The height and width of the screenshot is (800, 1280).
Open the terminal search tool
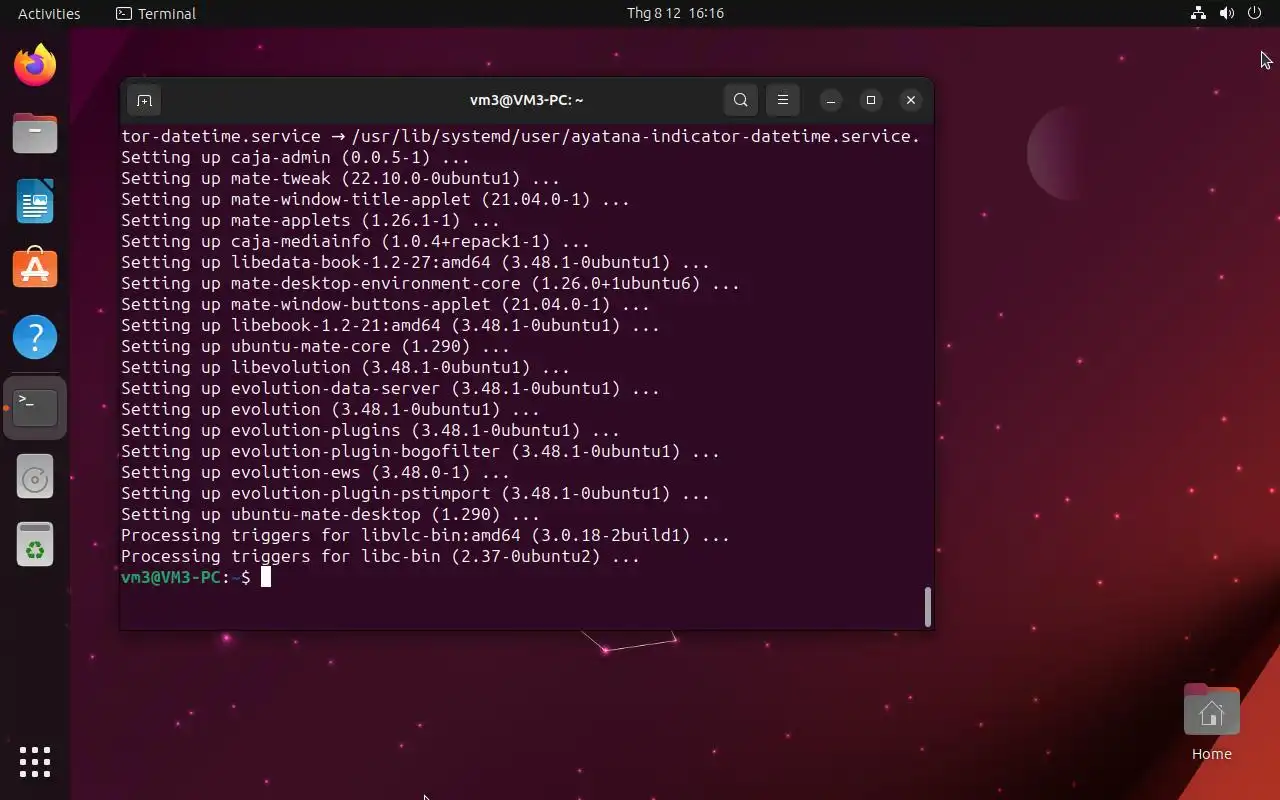tap(741, 100)
